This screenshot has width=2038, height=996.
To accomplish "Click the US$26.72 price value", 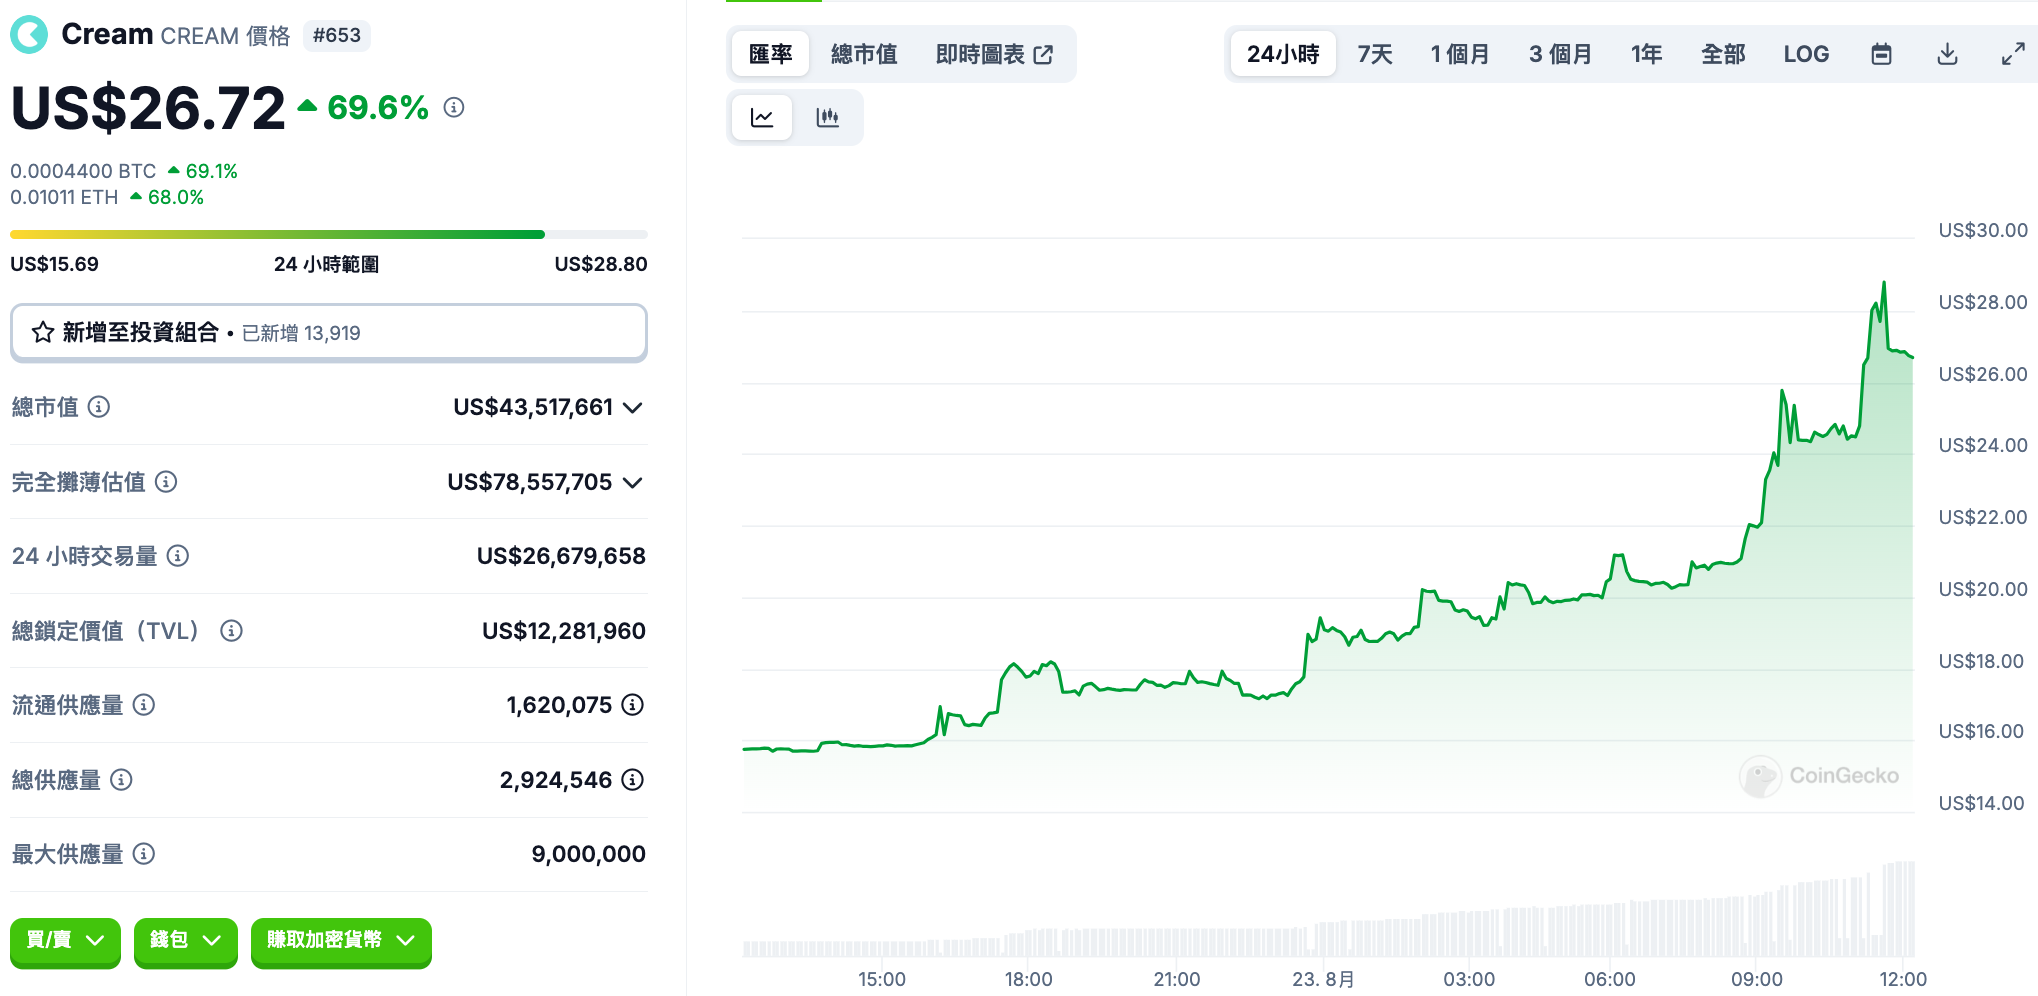I will point(148,108).
